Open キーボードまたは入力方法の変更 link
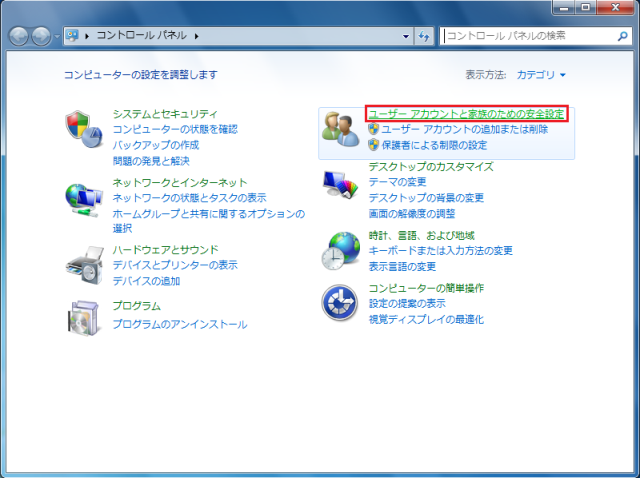 (x=440, y=251)
